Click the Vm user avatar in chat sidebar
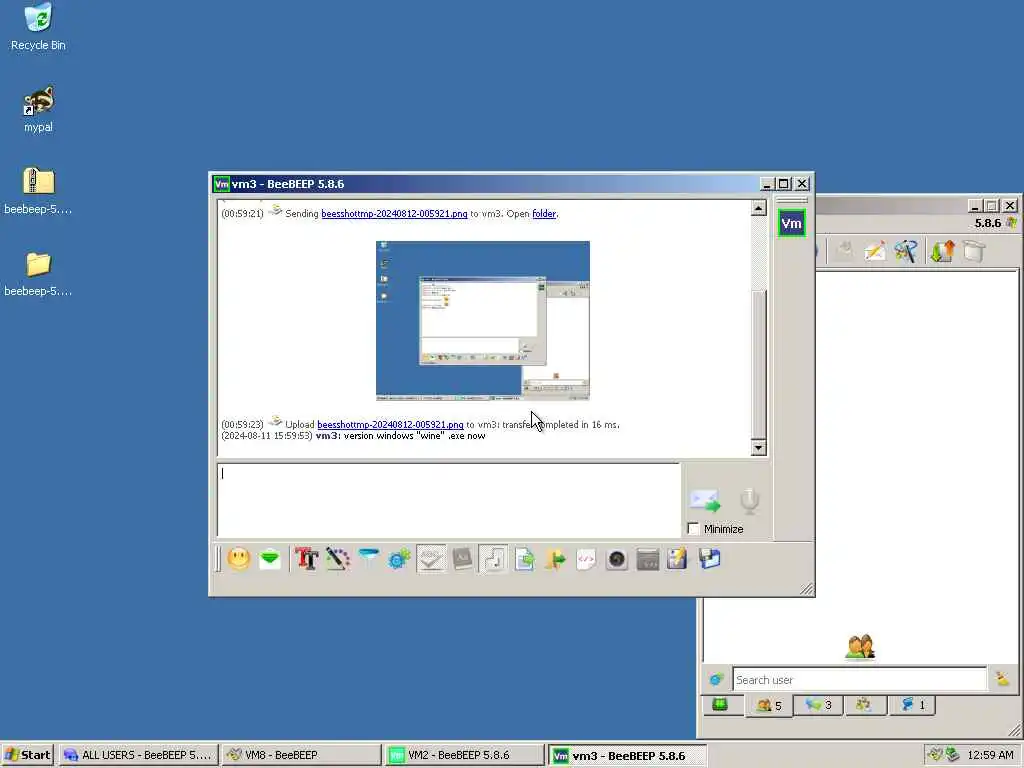 click(x=792, y=223)
